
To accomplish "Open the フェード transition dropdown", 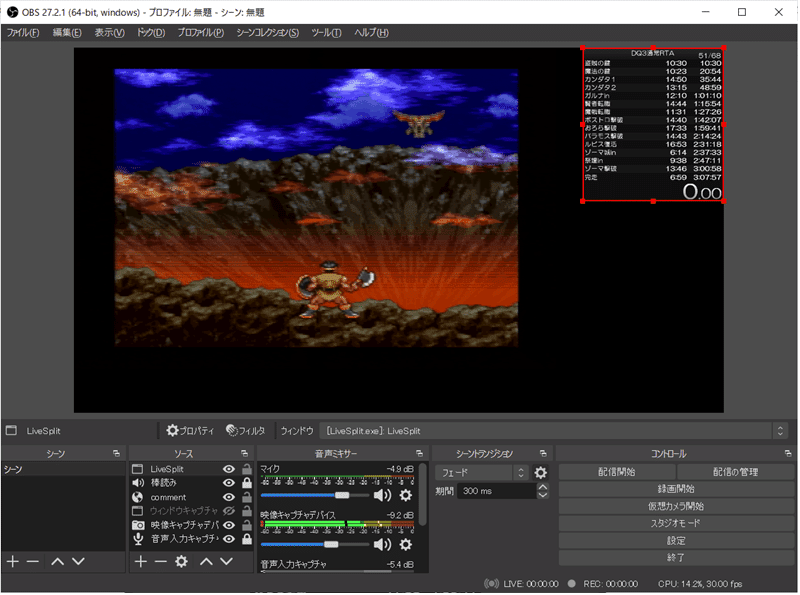I will 481,474.
